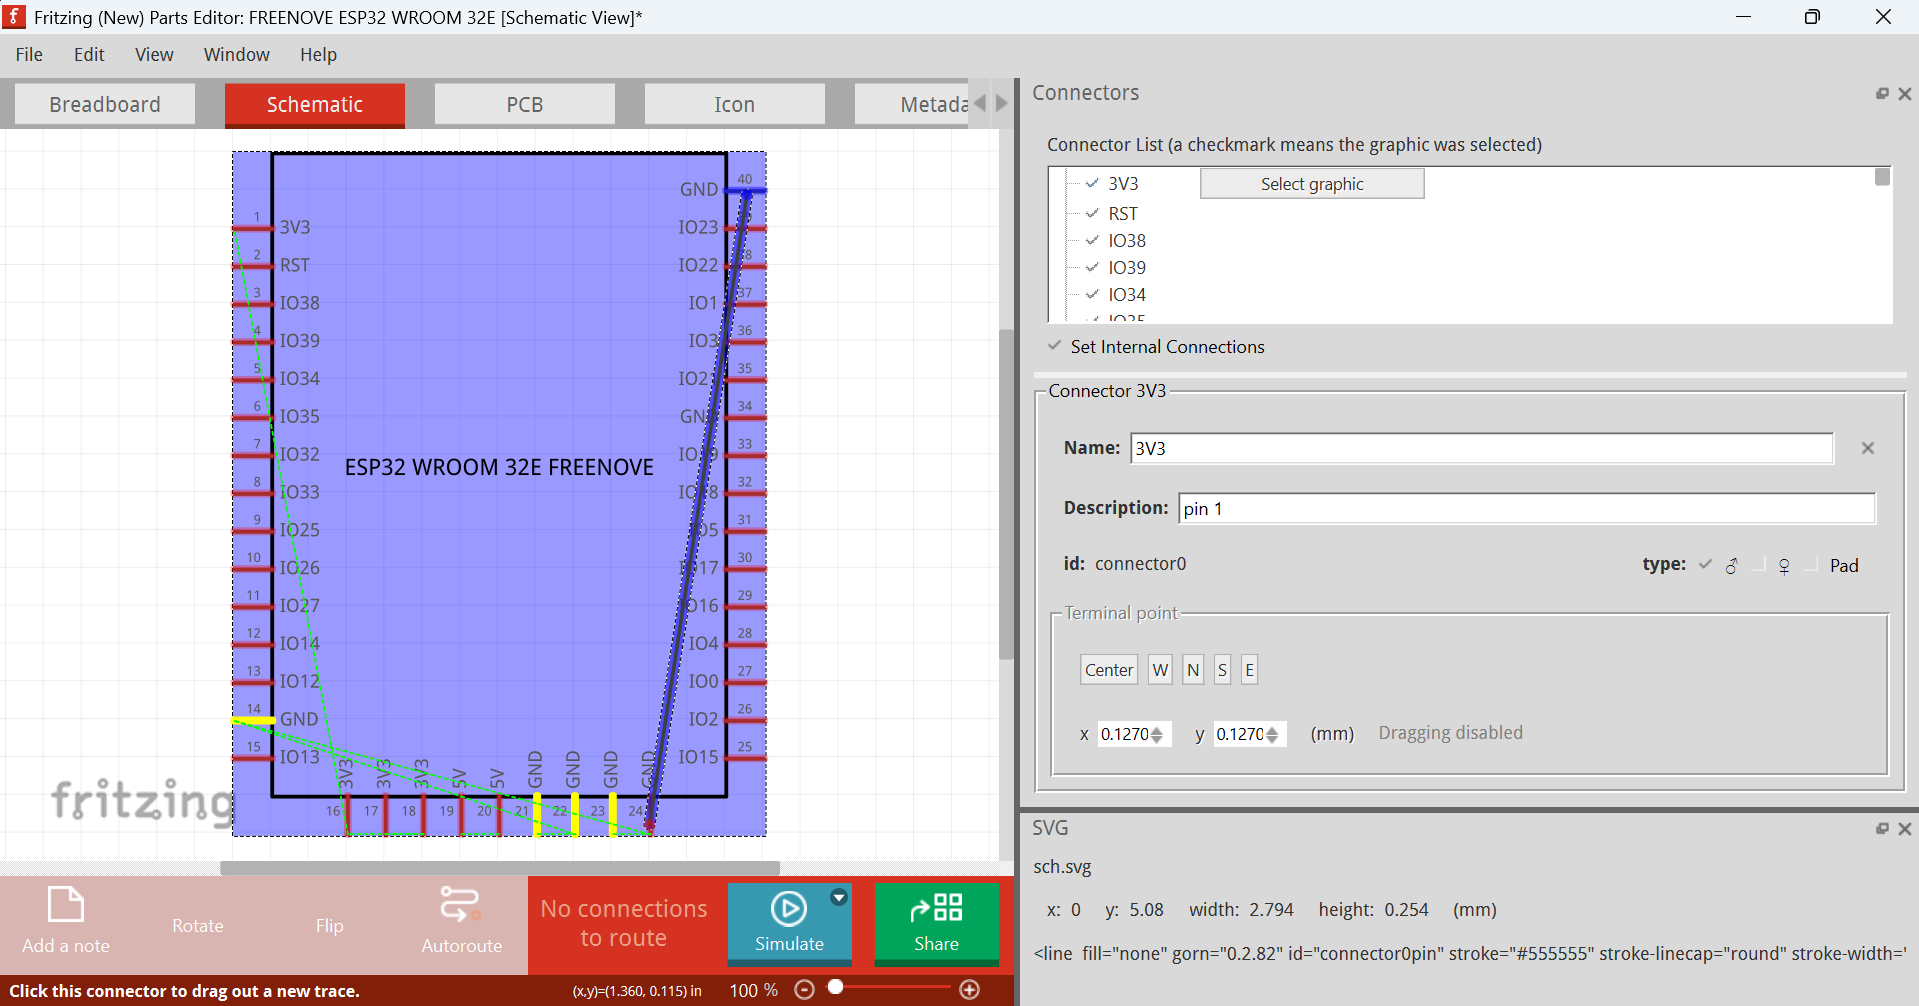Click the zoom percentage 100 % field
The image size is (1919, 1006).
pyautogui.click(x=753, y=990)
